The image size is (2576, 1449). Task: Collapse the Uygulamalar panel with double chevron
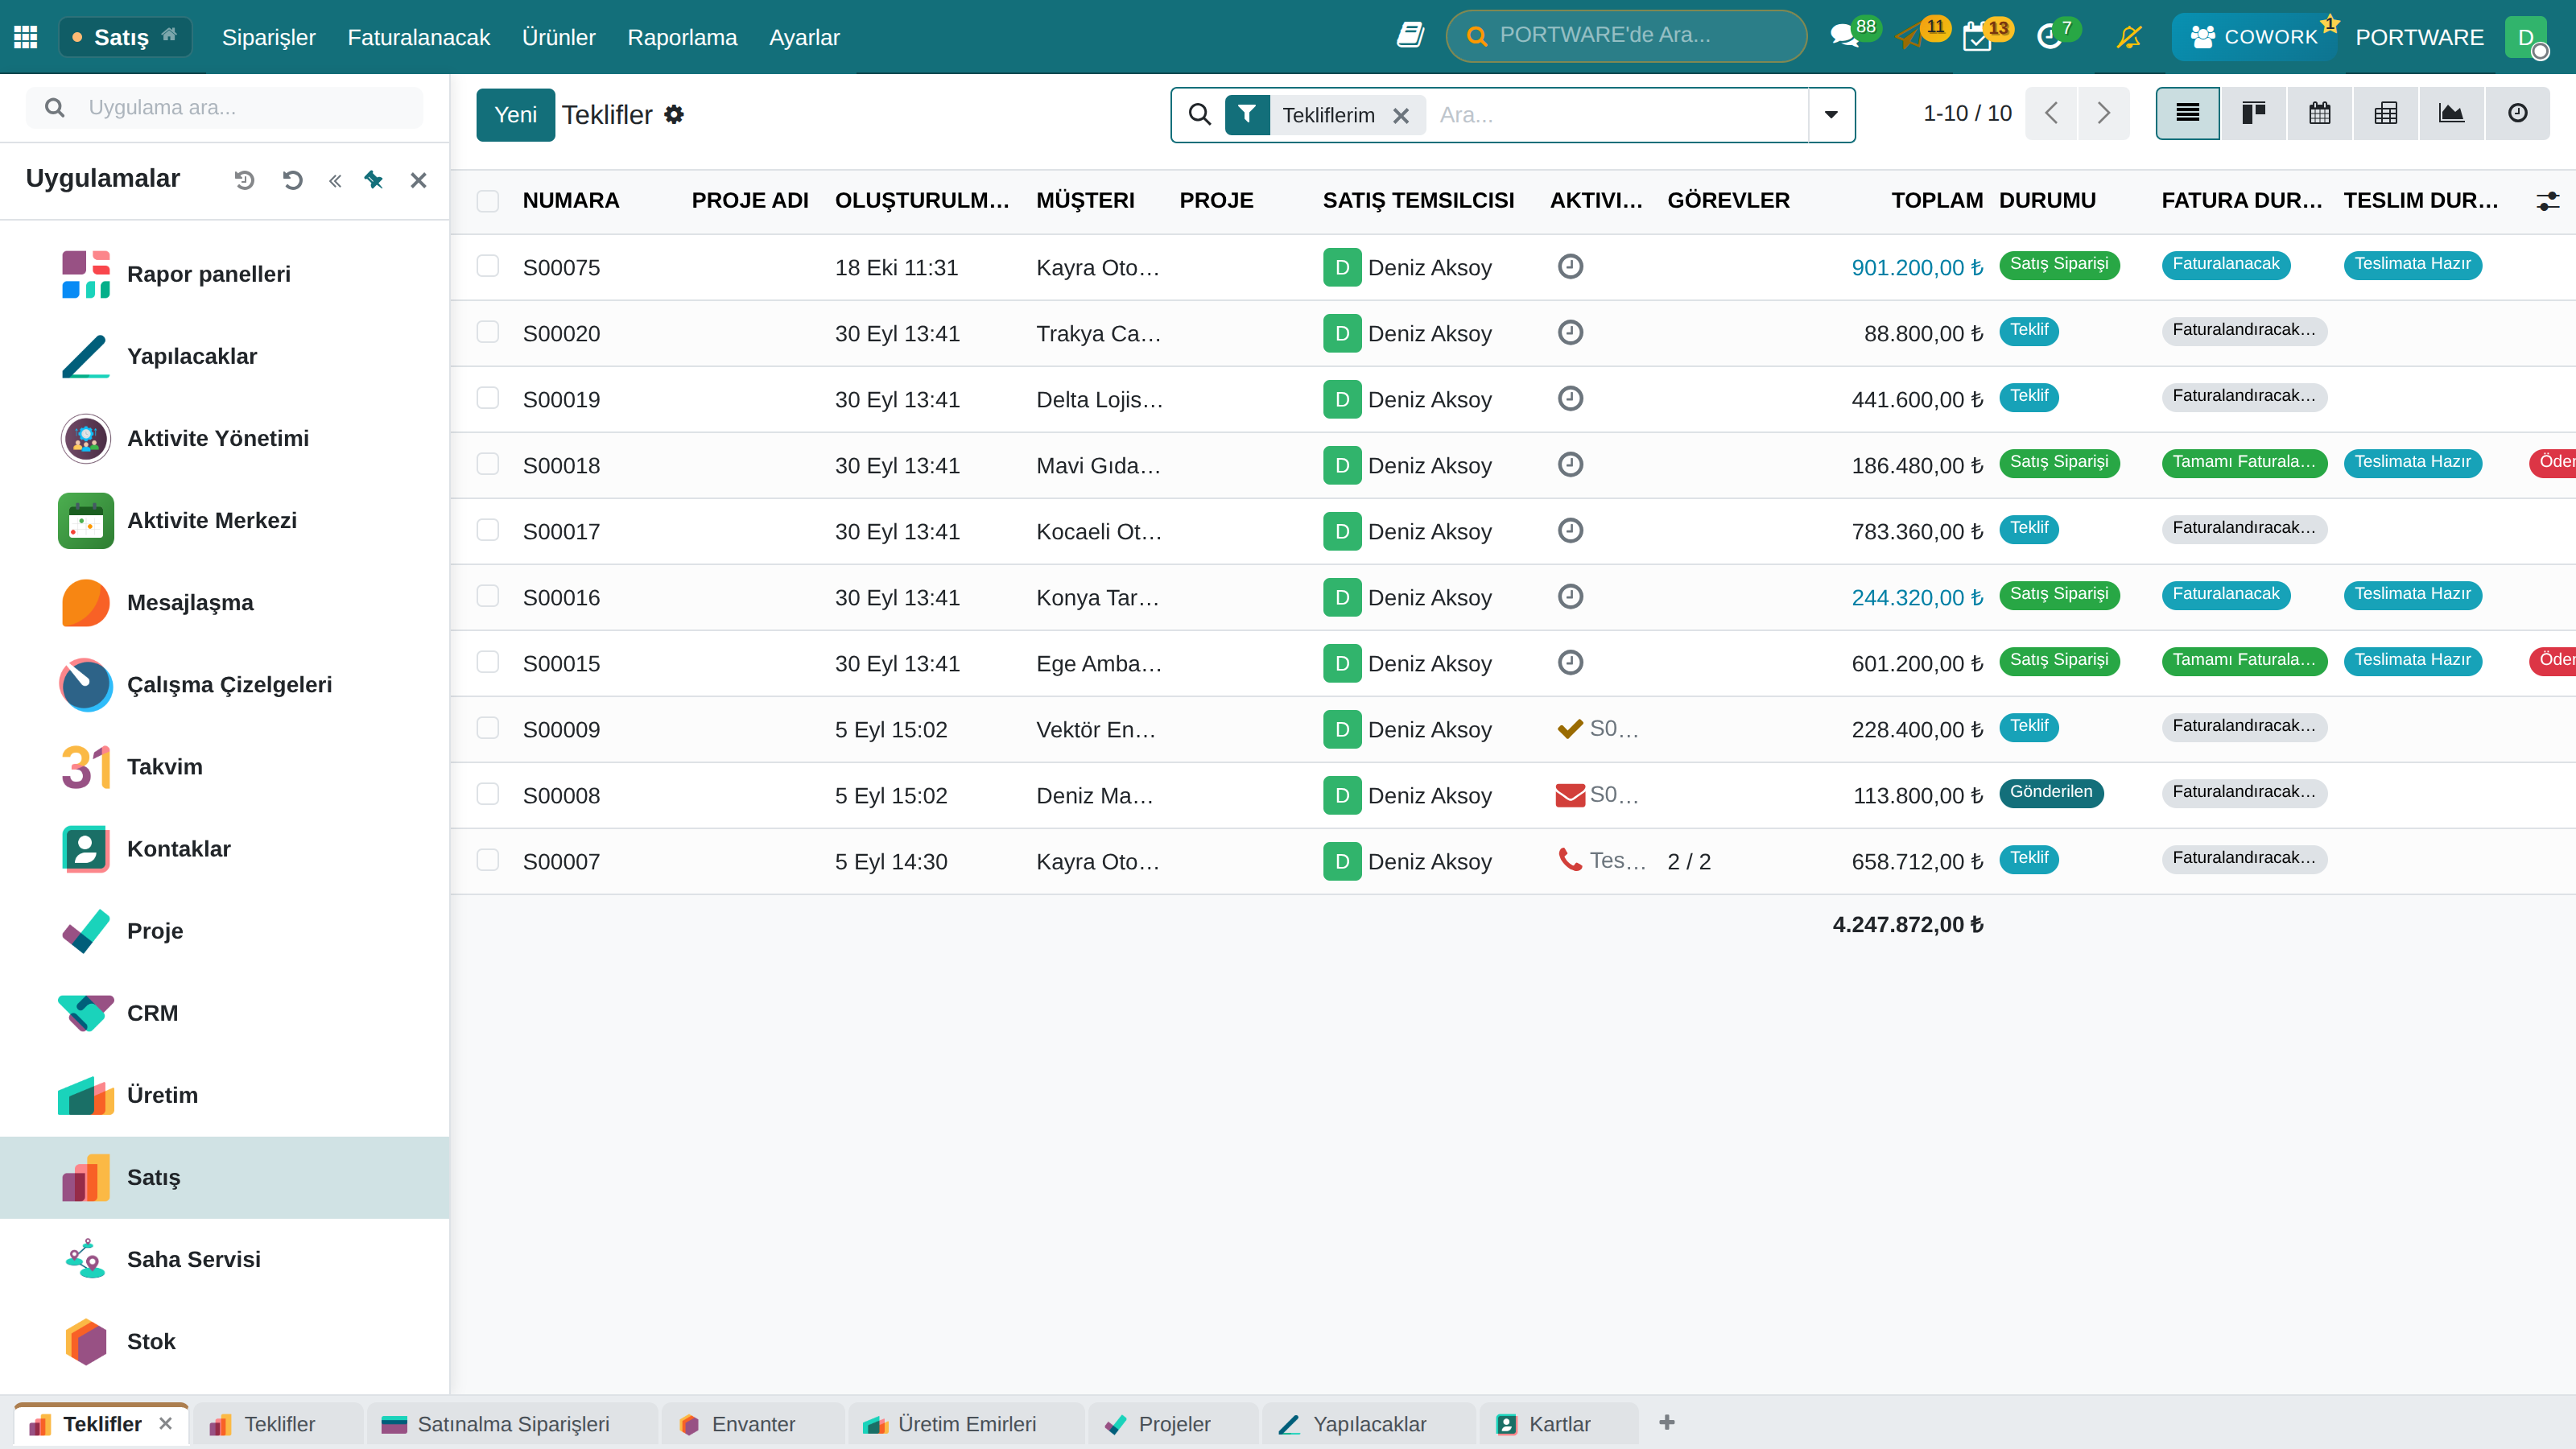pos(335,180)
